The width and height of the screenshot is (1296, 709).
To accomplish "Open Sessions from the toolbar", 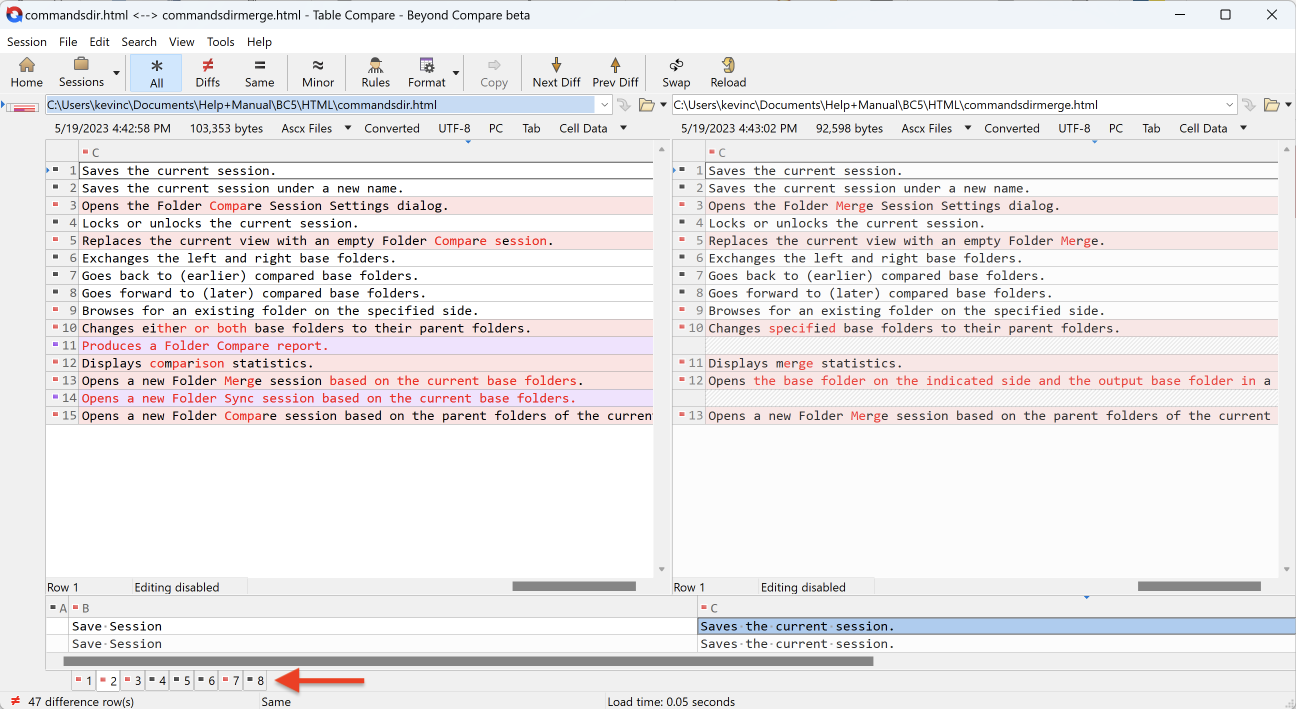I will point(81,73).
